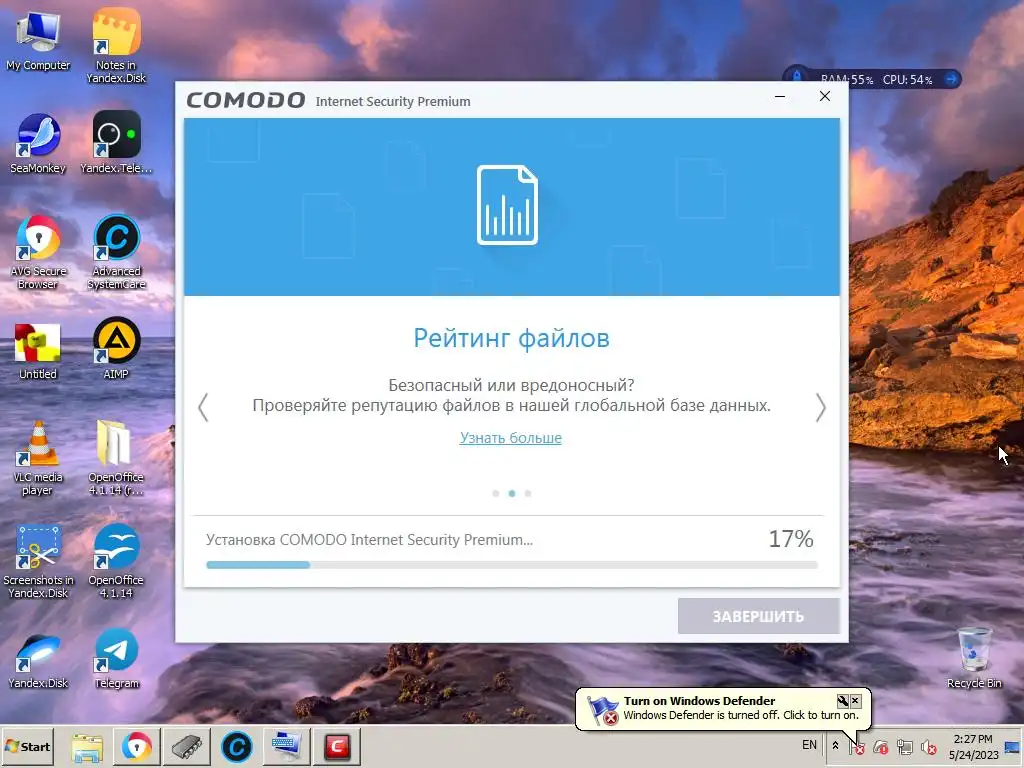Switch to the Comodo installer taskbar button
Viewport: 1024px width, 768px height.
click(336, 746)
